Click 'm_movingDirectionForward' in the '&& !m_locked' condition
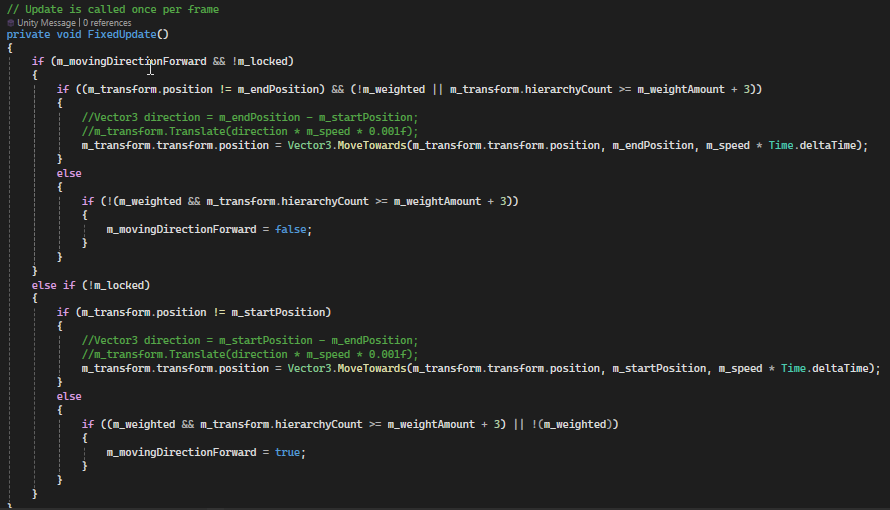 [132, 61]
